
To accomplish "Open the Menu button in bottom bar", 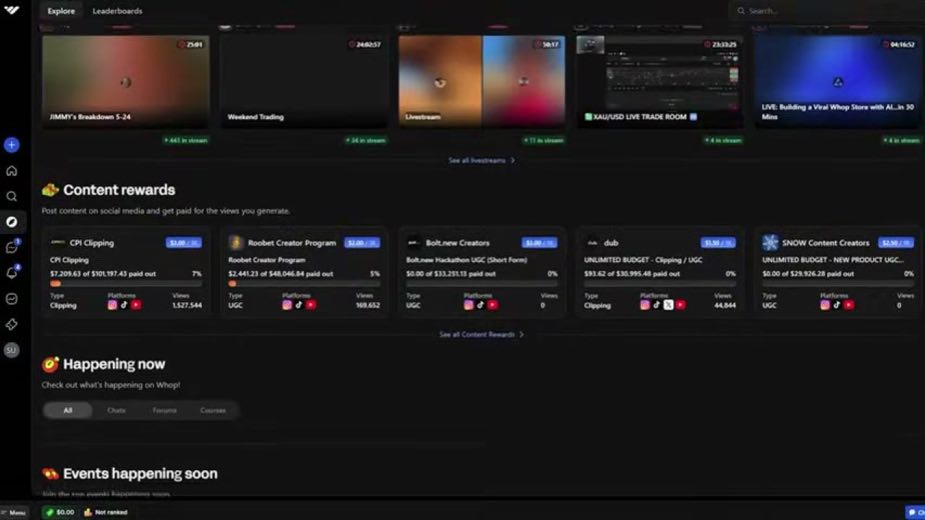I will pos(14,512).
